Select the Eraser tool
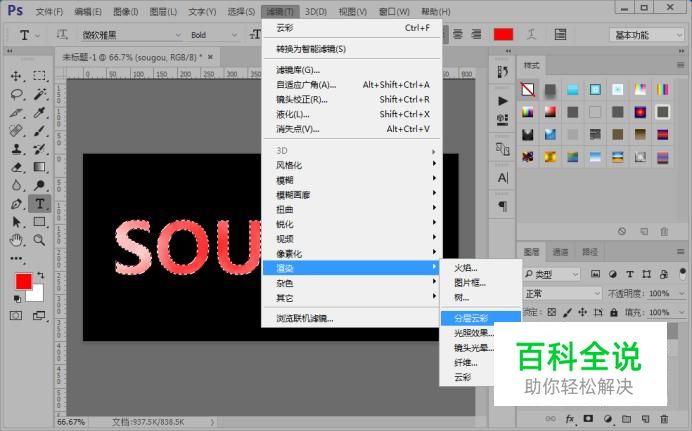The image size is (692, 431). [16, 167]
